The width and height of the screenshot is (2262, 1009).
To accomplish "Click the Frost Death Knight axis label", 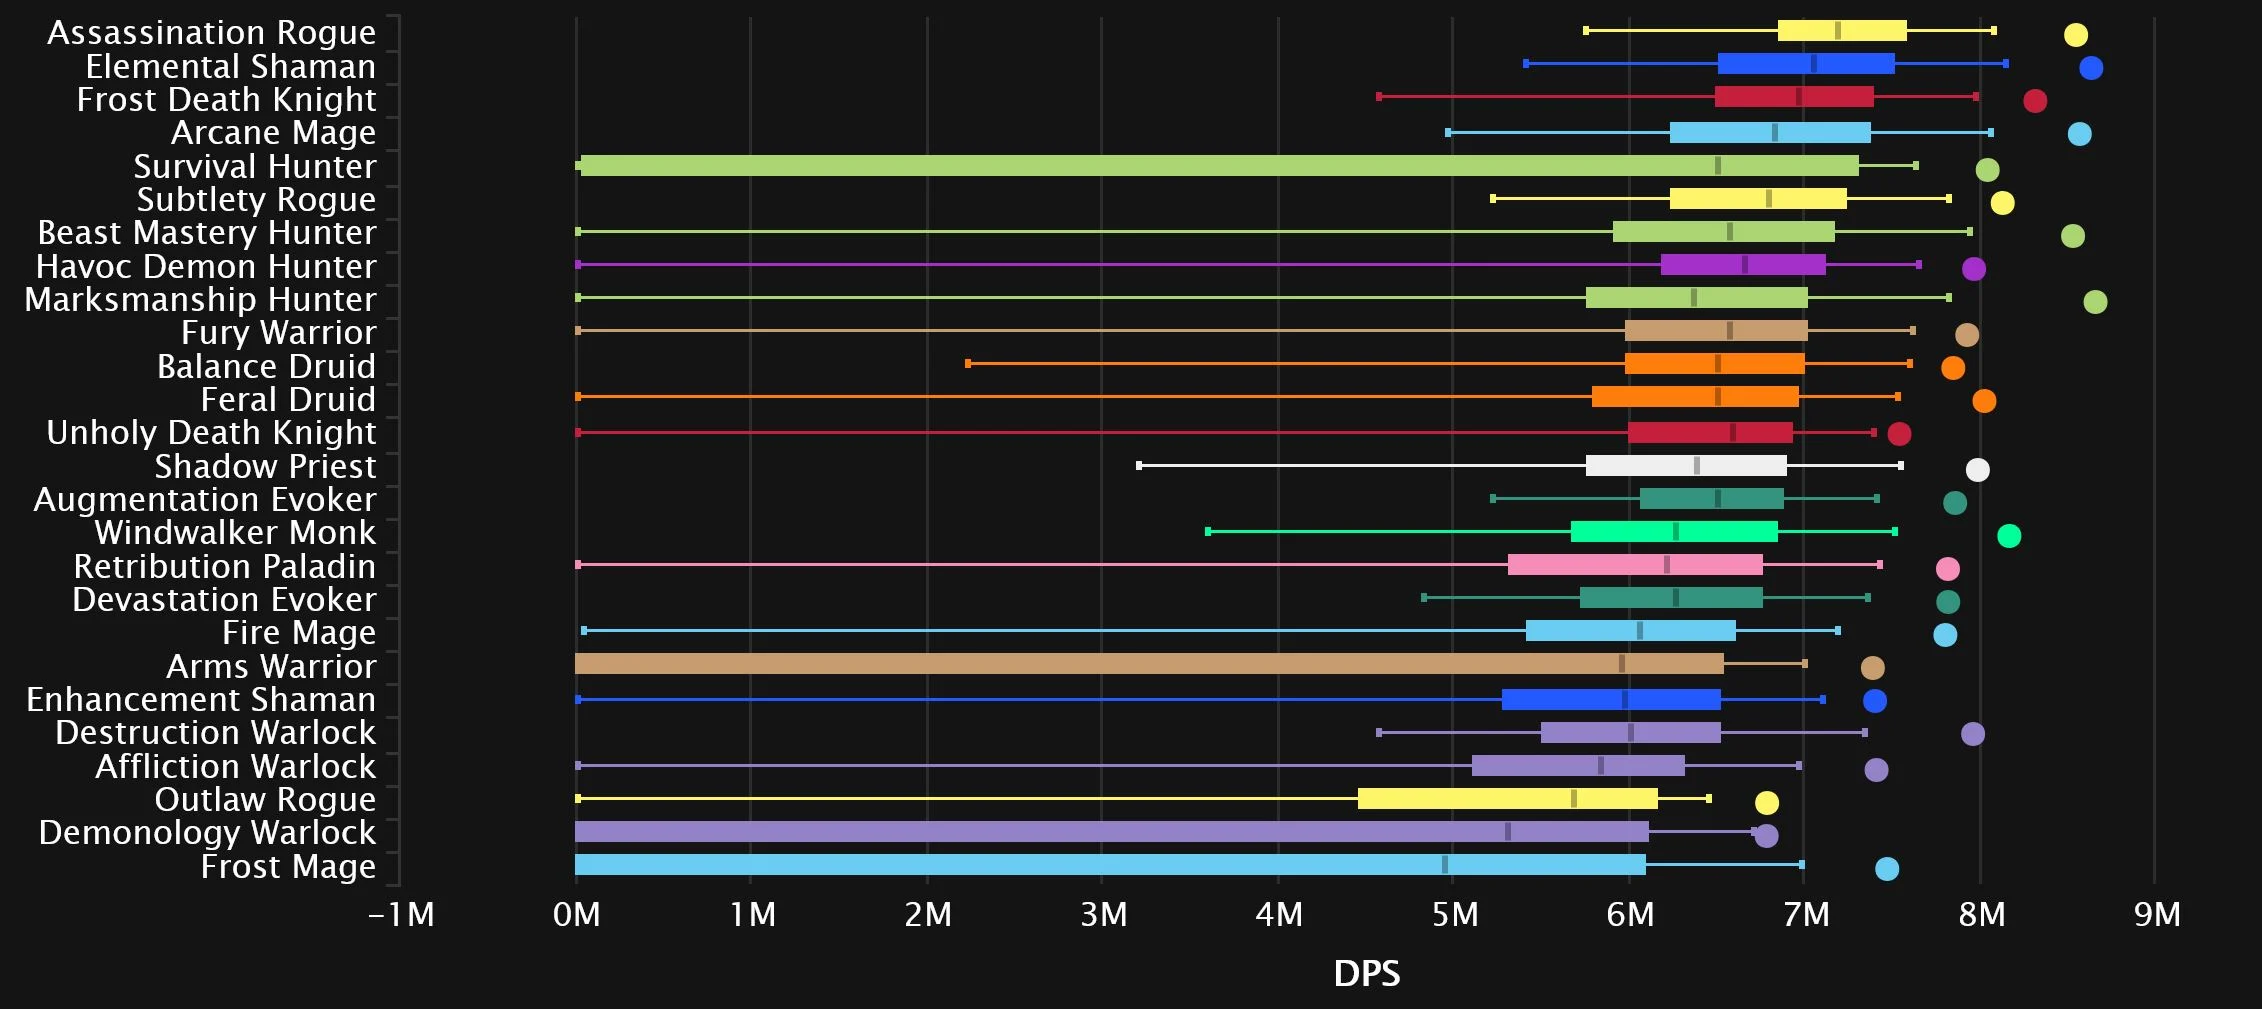I will pos(226,100).
